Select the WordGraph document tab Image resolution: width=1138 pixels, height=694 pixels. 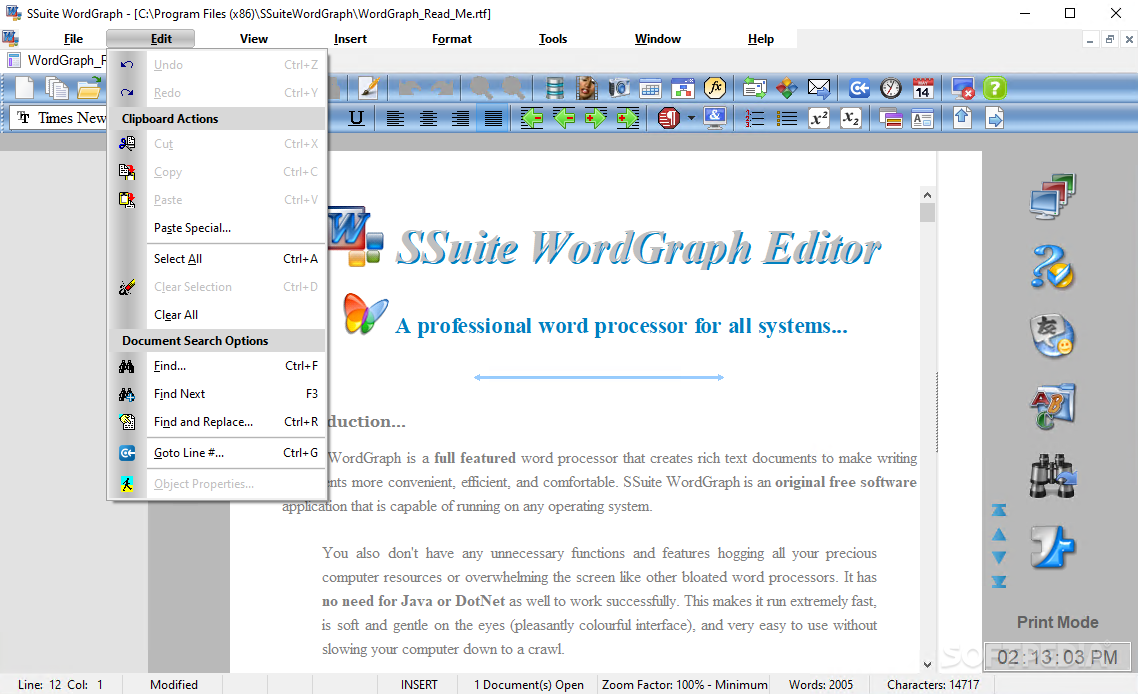click(x=57, y=60)
